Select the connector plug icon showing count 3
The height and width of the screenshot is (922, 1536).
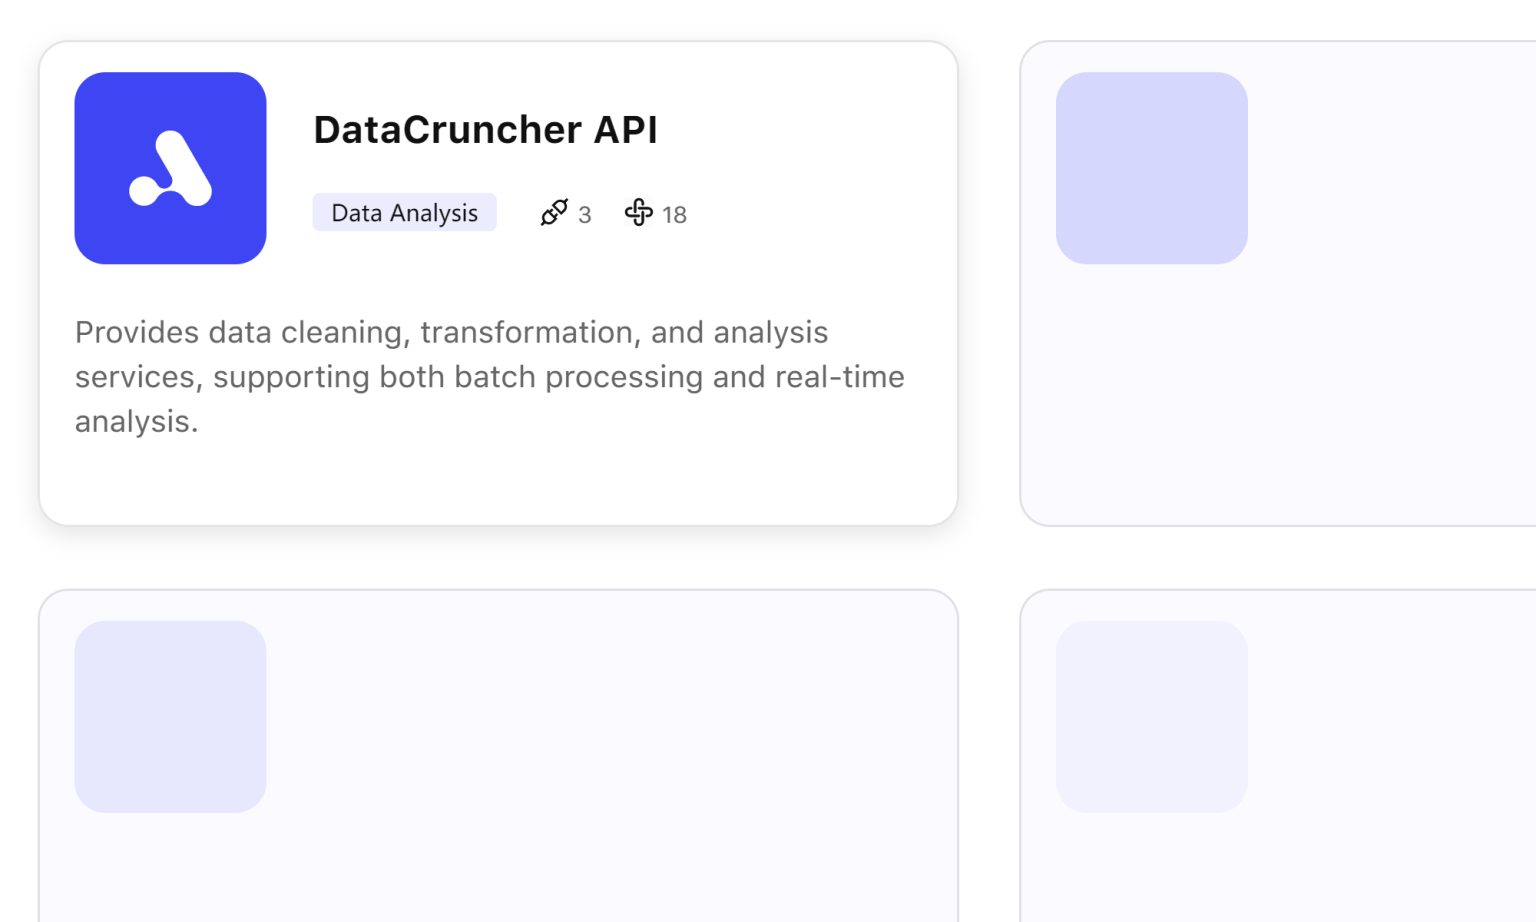point(552,213)
